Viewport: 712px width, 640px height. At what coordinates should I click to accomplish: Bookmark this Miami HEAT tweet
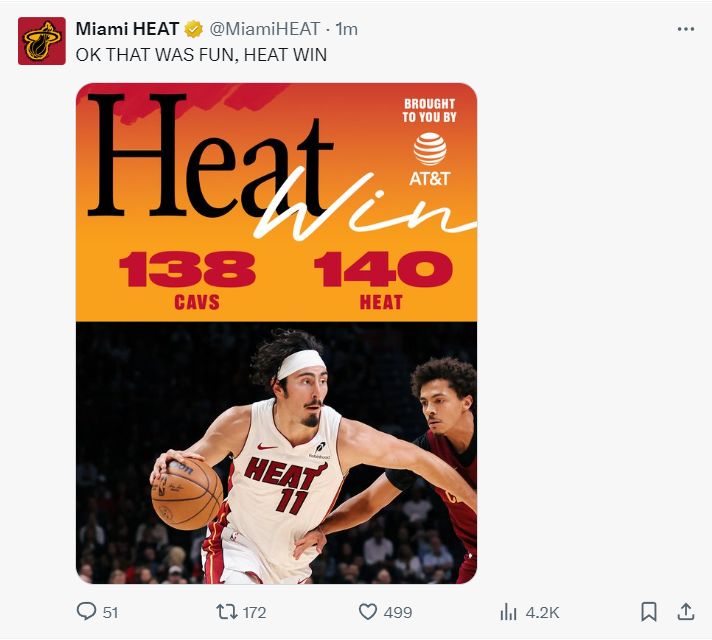(648, 611)
